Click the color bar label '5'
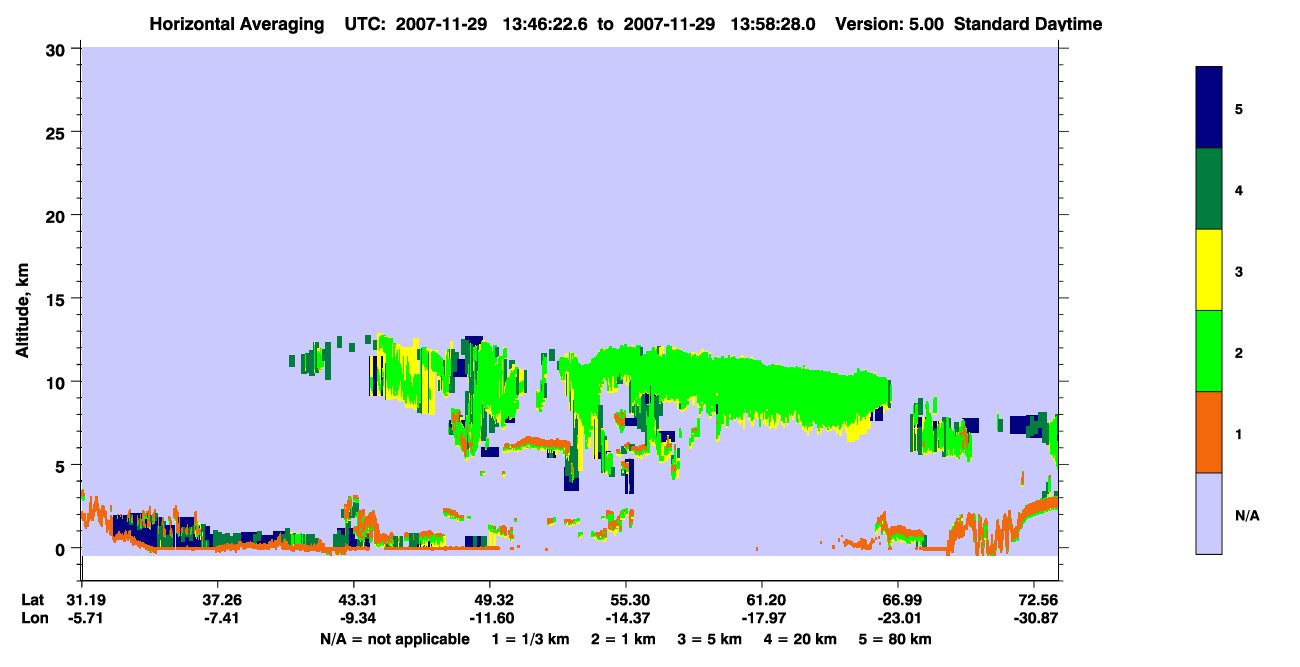Screen dimensions: 1300x667 [1239, 108]
